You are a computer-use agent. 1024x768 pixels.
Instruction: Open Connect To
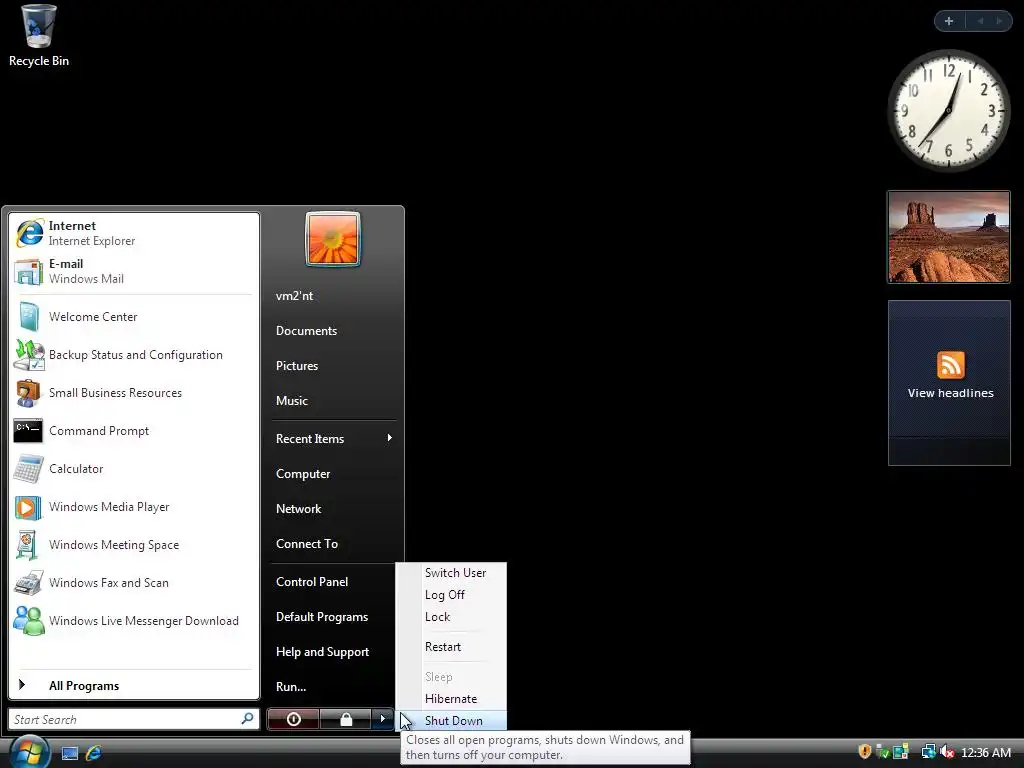pyautogui.click(x=333, y=543)
